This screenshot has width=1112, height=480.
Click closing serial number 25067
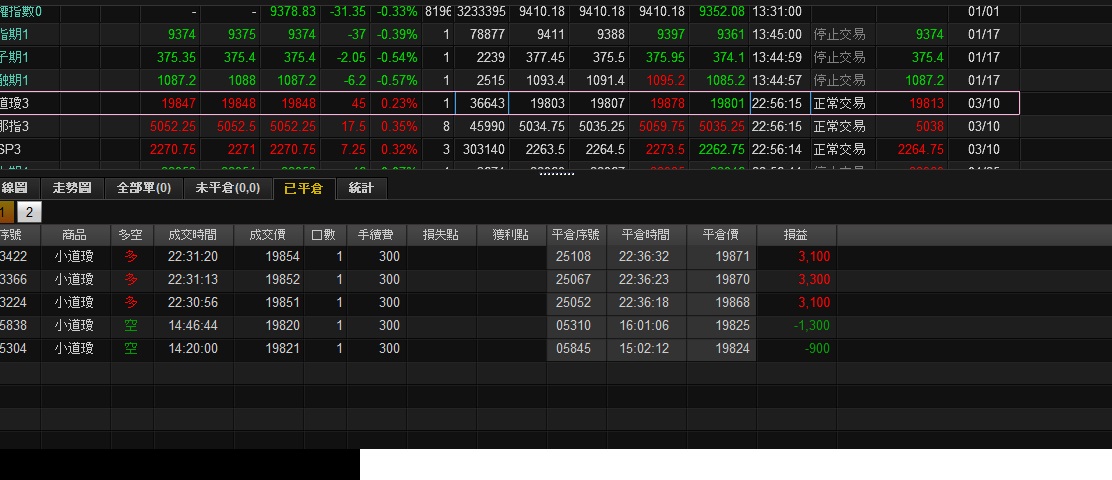click(x=574, y=279)
